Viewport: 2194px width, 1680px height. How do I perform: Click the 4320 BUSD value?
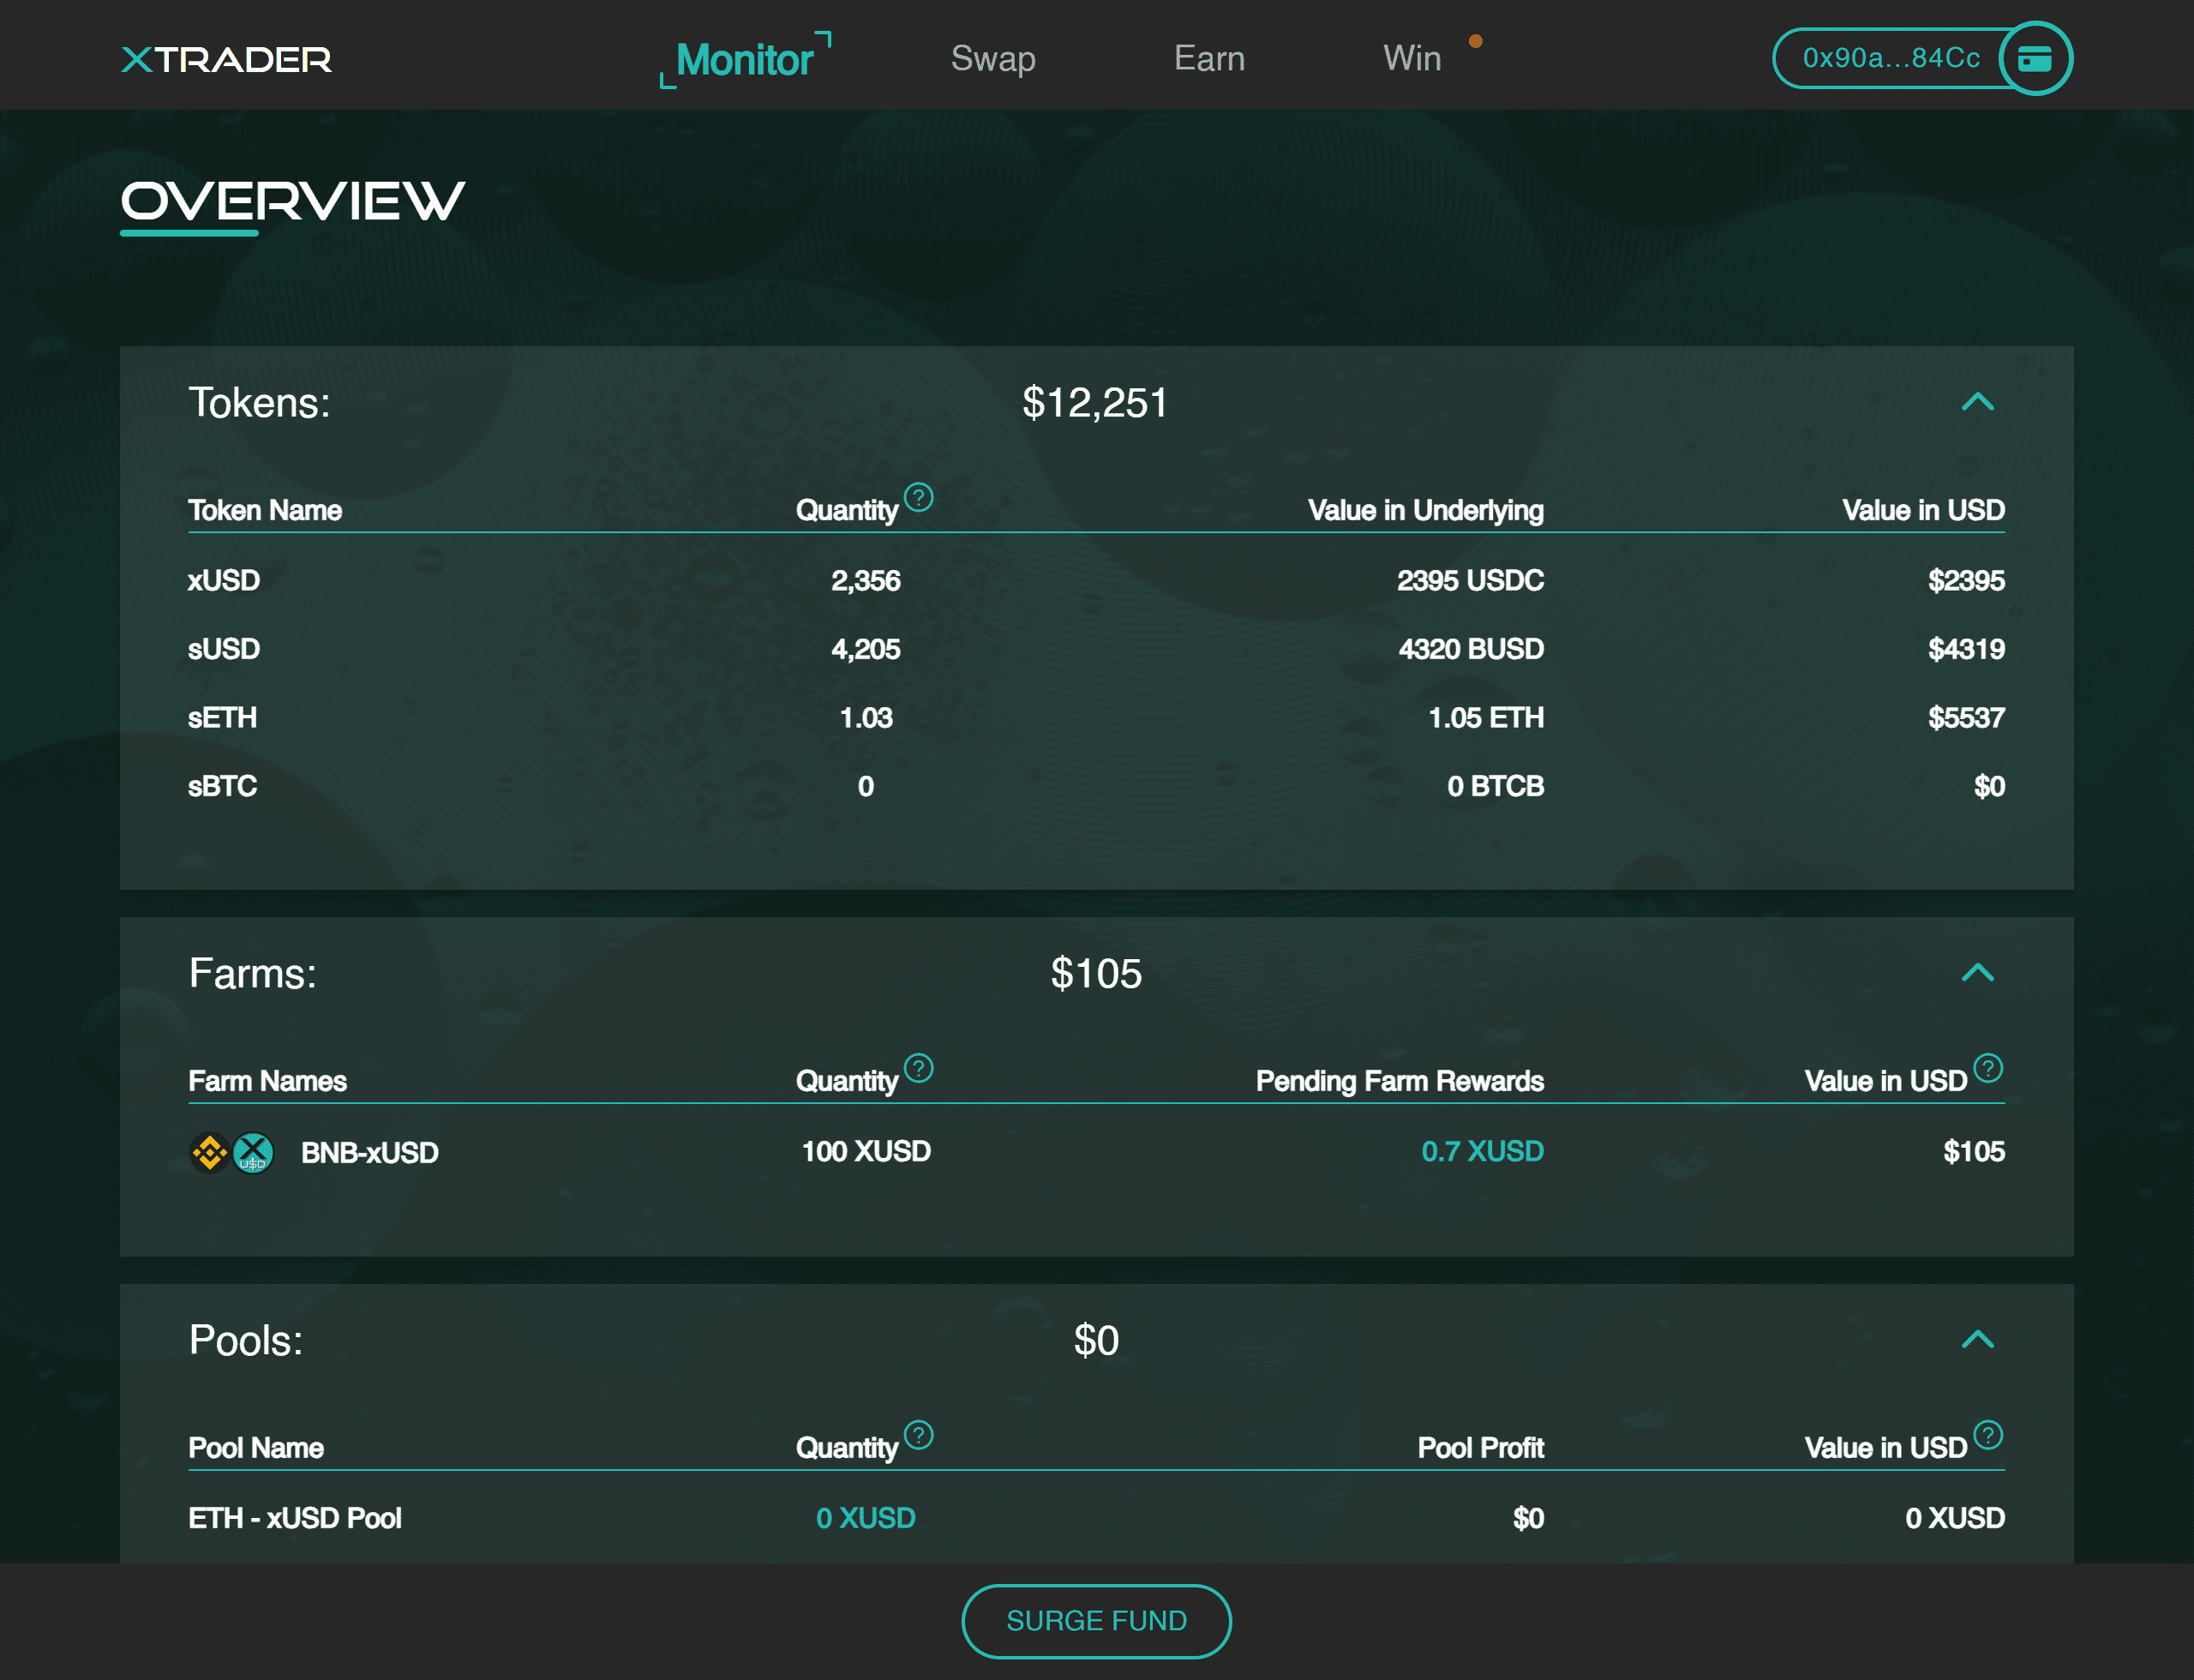1471,649
